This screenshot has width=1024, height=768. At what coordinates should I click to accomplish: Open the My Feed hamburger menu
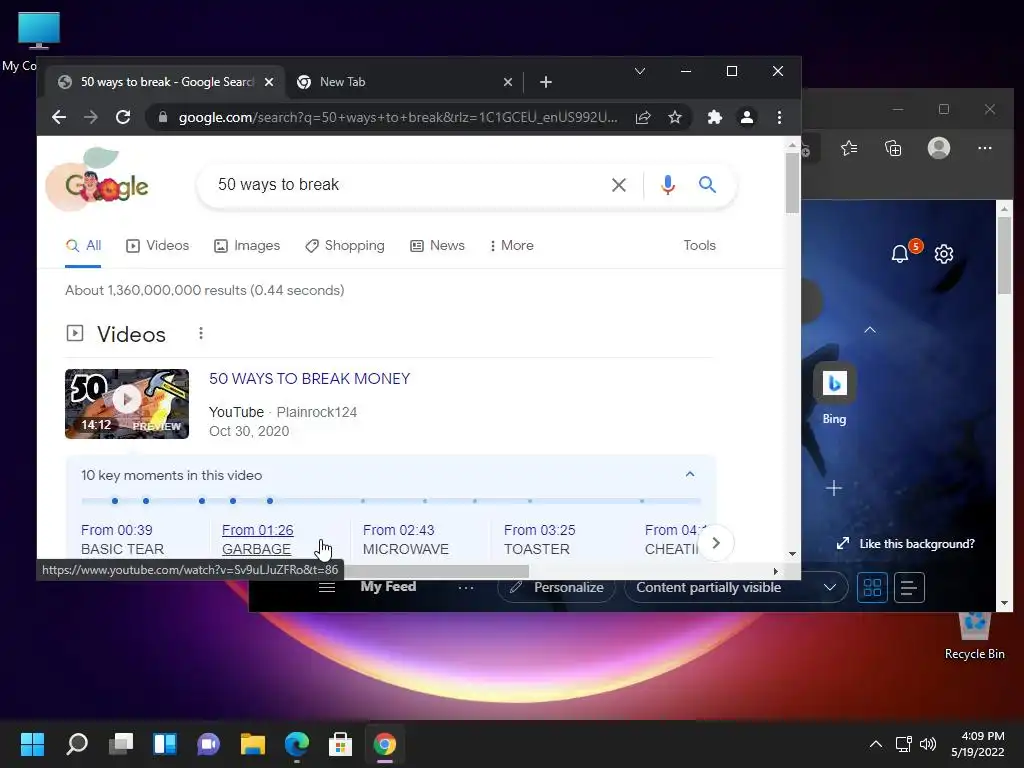(327, 587)
